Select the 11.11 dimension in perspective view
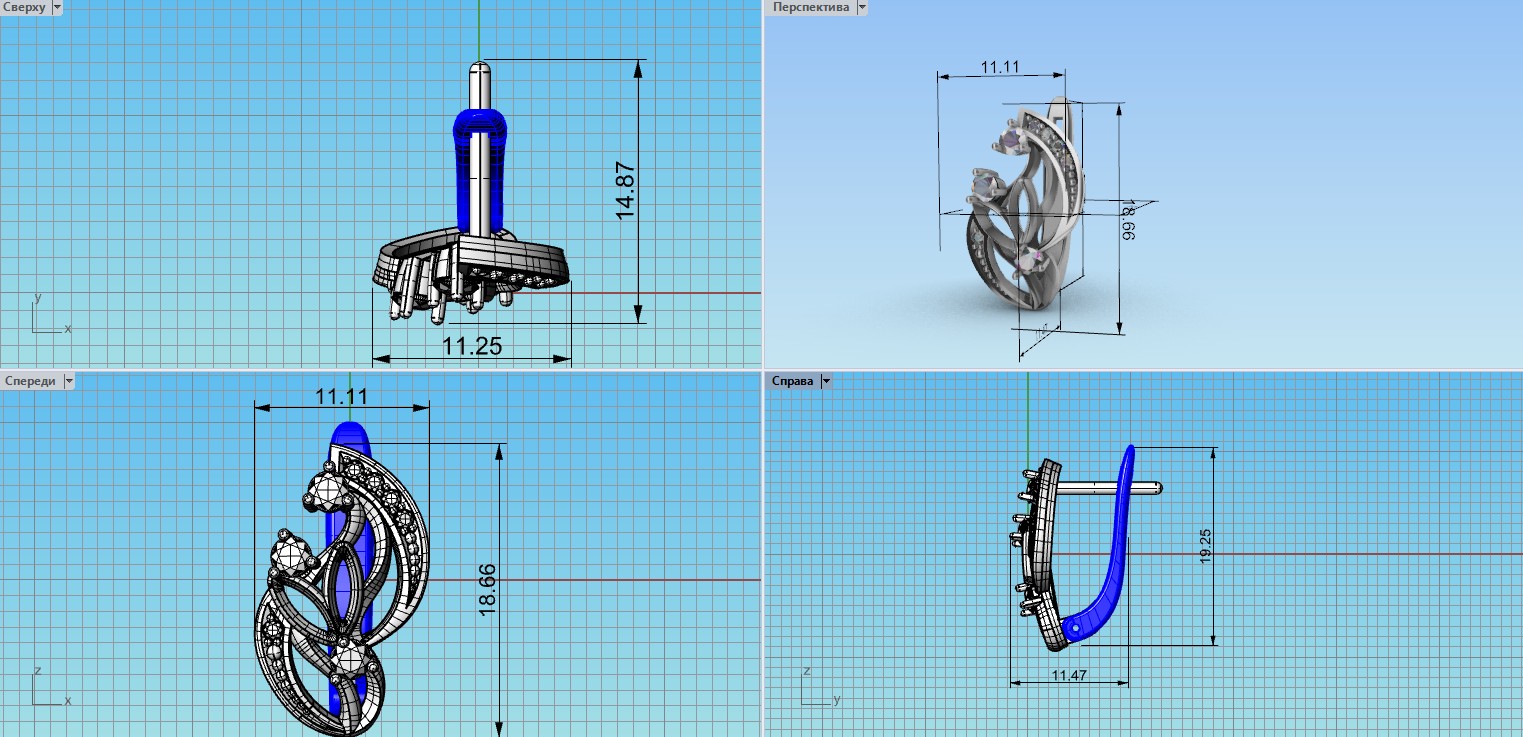This screenshot has width=1523, height=737. 999,67
